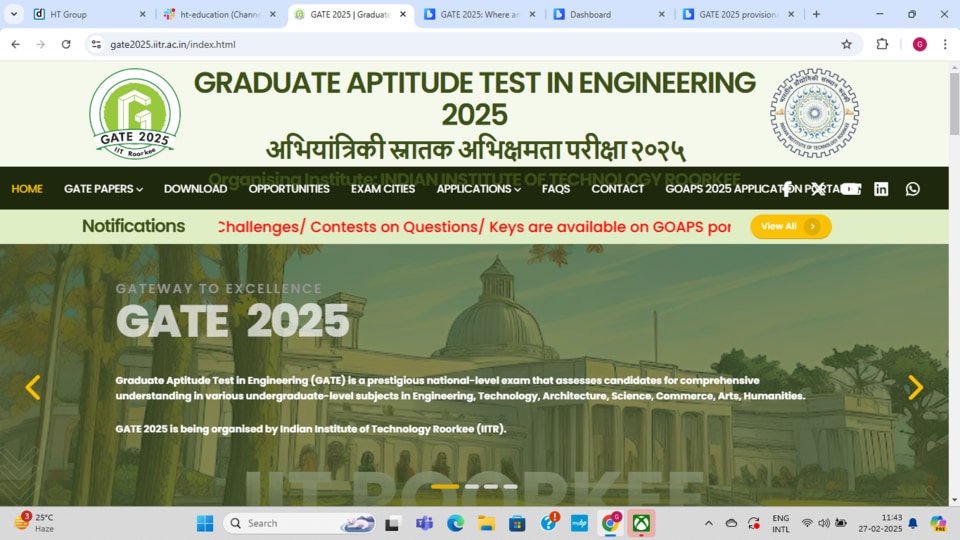Open Microsoft Store from taskbar
The image size is (960, 540).
pyautogui.click(x=517, y=523)
